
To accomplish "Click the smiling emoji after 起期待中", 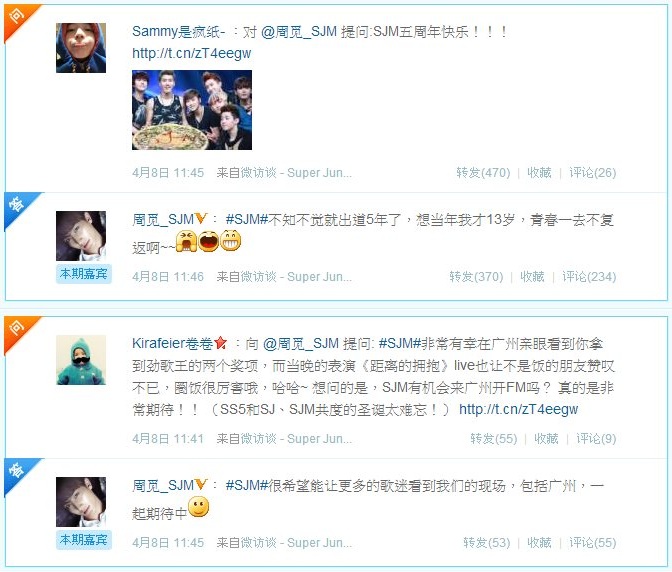I will 198,507.
